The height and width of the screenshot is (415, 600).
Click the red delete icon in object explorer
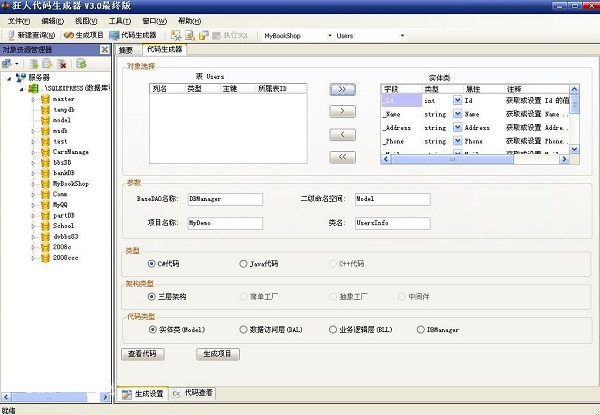click(x=61, y=64)
